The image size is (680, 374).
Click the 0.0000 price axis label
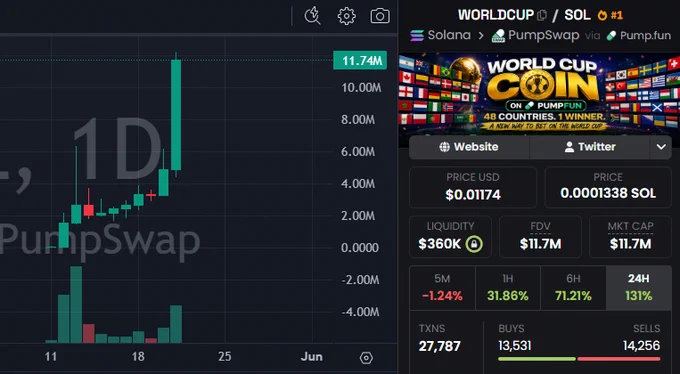(360, 248)
